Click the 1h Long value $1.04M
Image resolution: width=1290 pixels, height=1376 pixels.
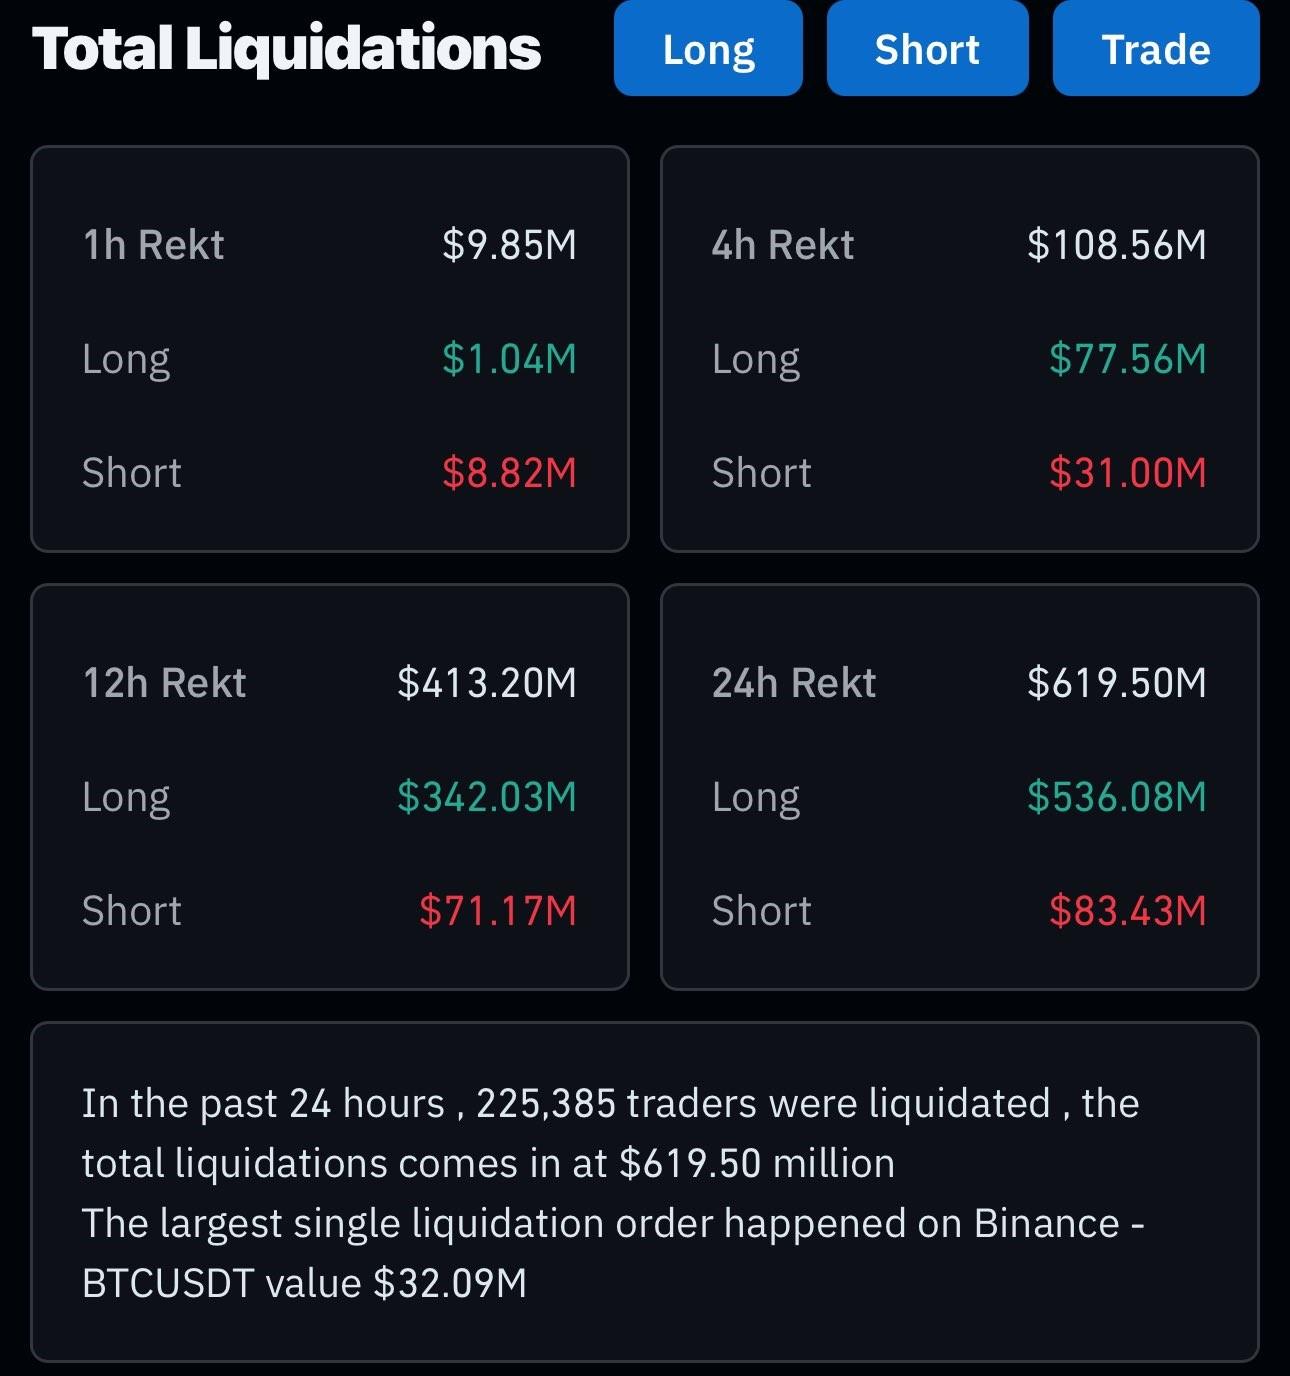509,359
